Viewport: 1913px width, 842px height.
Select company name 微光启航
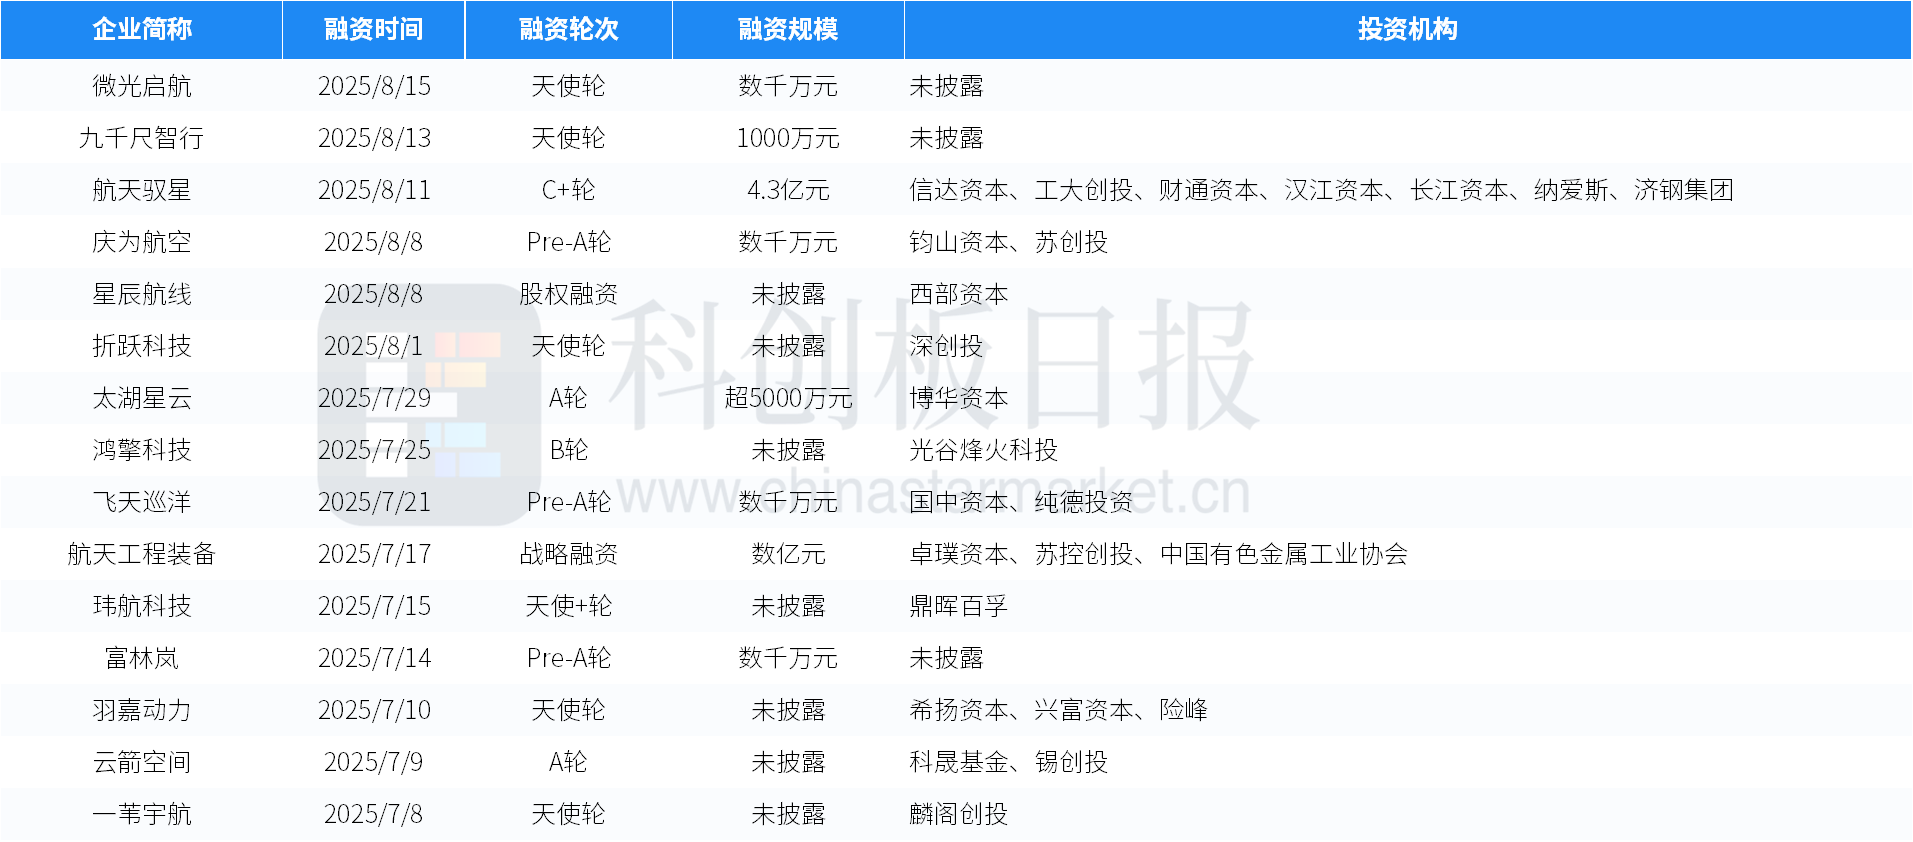142,86
